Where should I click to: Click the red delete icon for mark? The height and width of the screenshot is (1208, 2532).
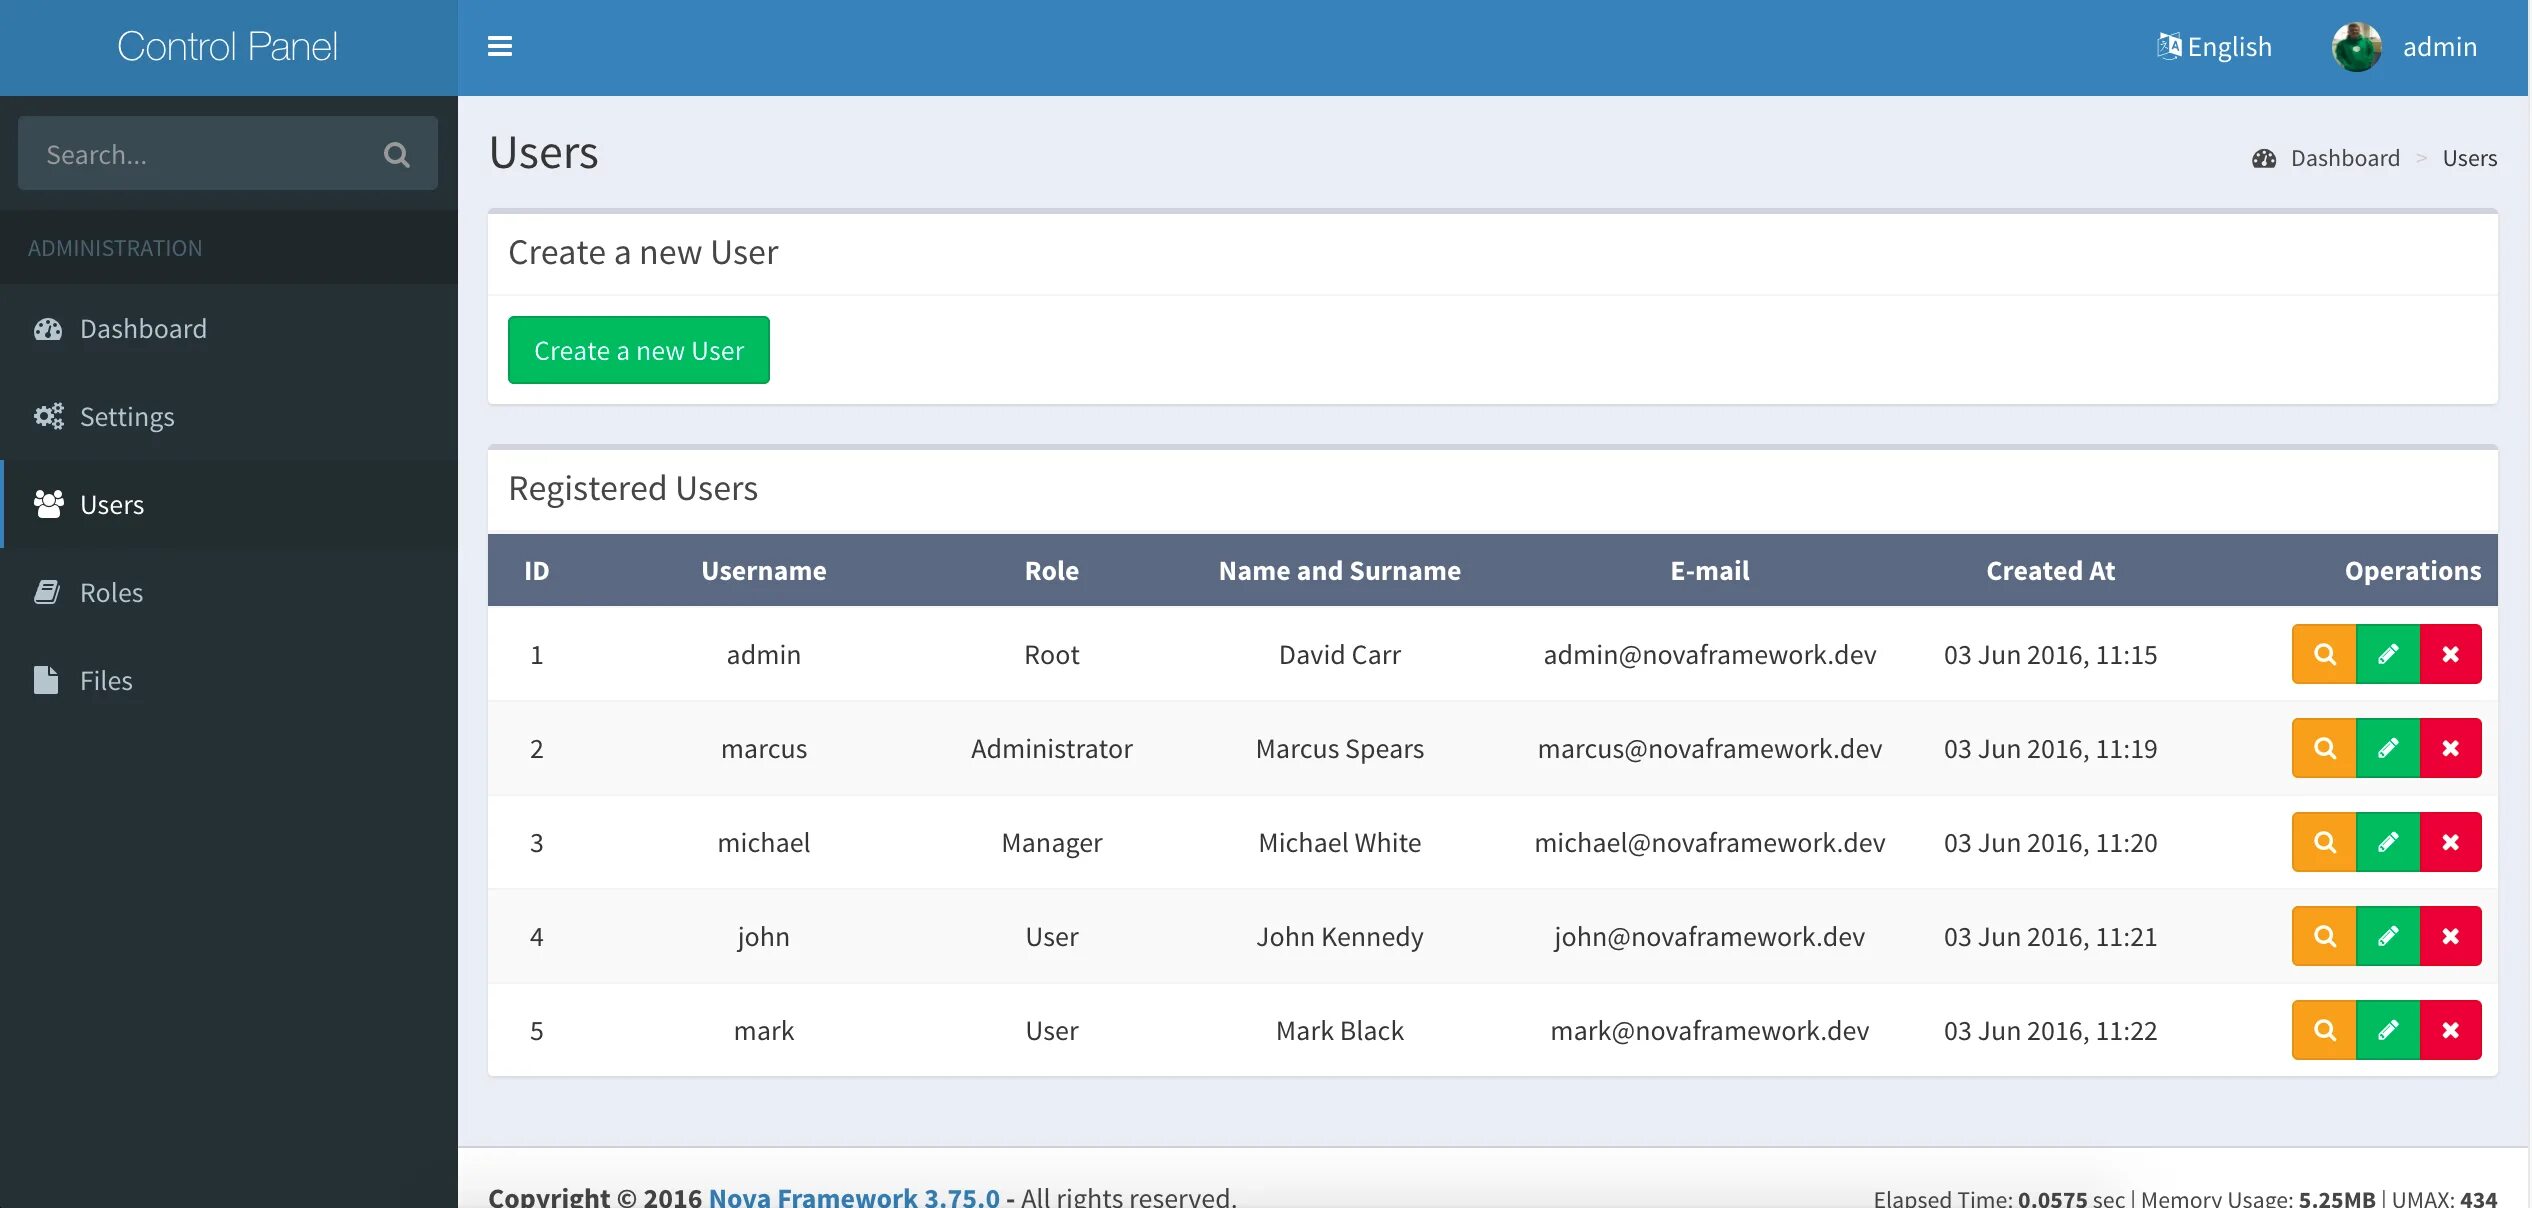coord(2448,1029)
